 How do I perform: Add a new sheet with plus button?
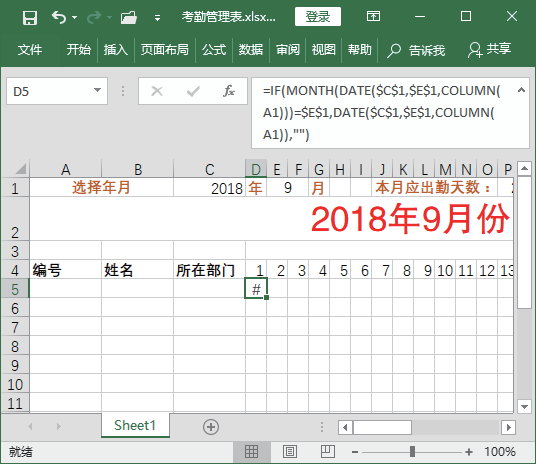click(211, 427)
